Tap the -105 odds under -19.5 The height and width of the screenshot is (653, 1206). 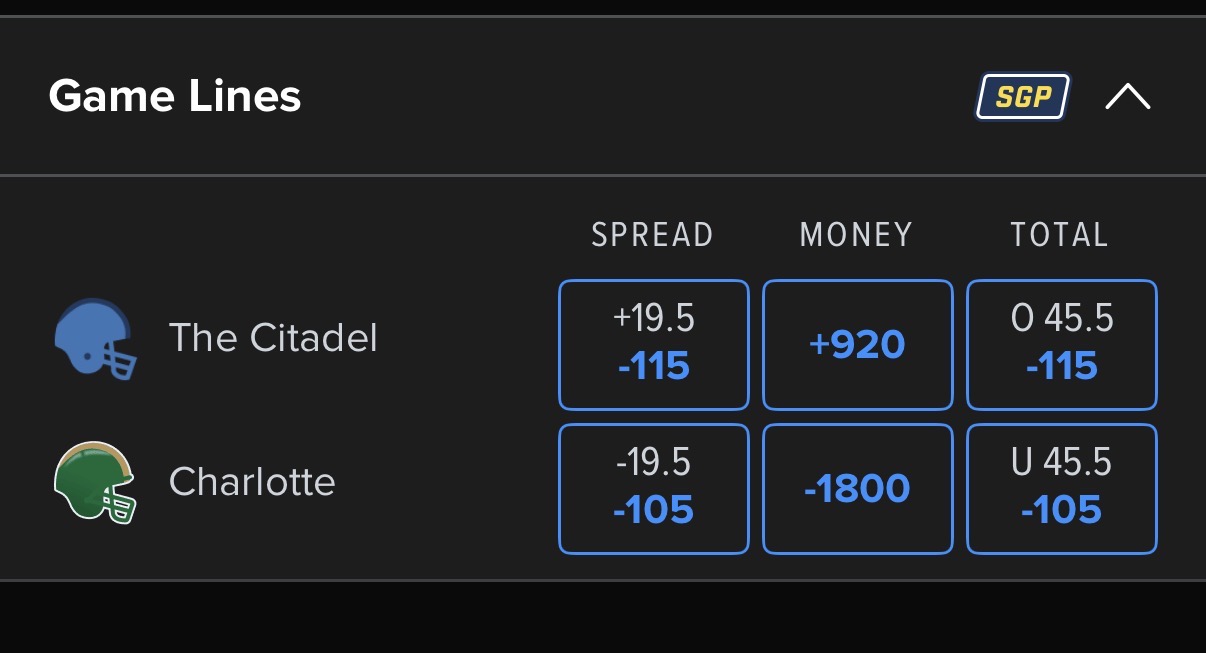(654, 510)
